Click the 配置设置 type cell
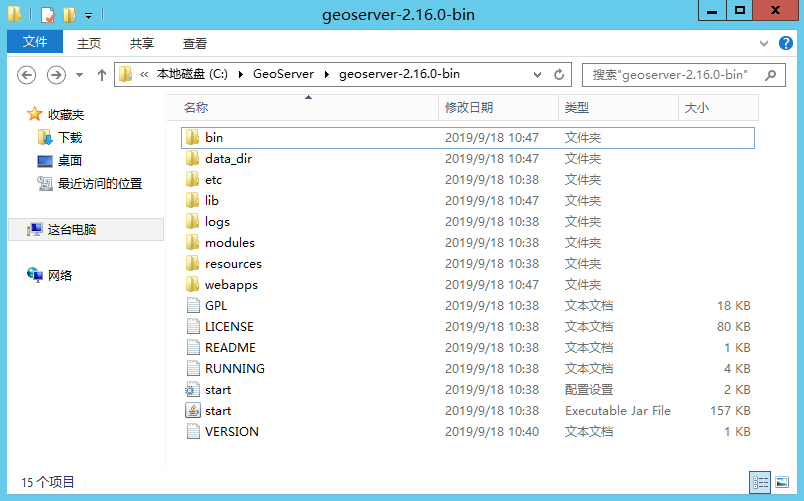Screen dimensions: 804x501 (589, 390)
